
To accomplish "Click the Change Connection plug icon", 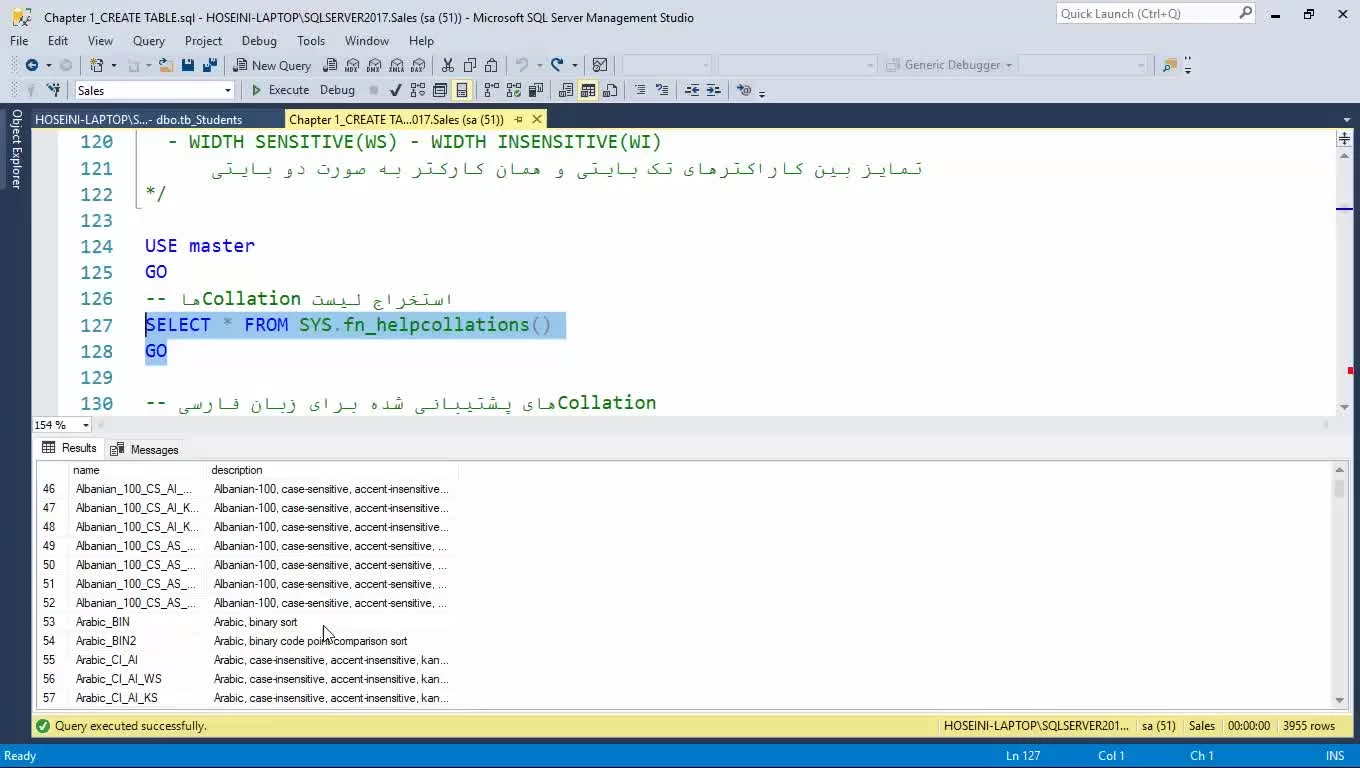I will tap(53, 90).
